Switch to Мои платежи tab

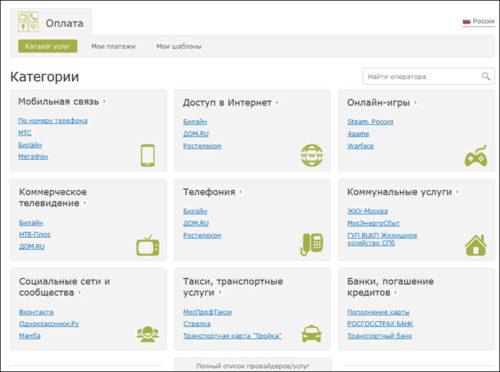pyautogui.click(x=113, y=46)
